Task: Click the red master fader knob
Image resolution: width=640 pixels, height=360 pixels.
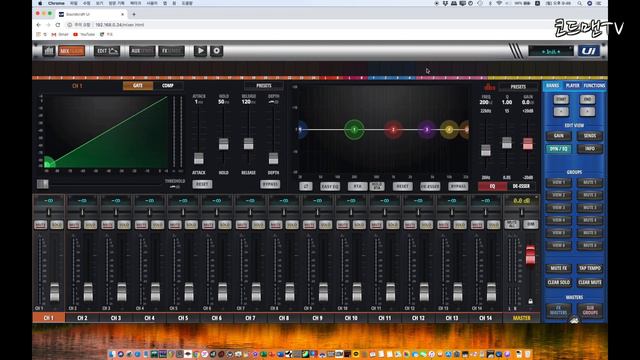Action: pyautogui.click(x=530, y=255)
